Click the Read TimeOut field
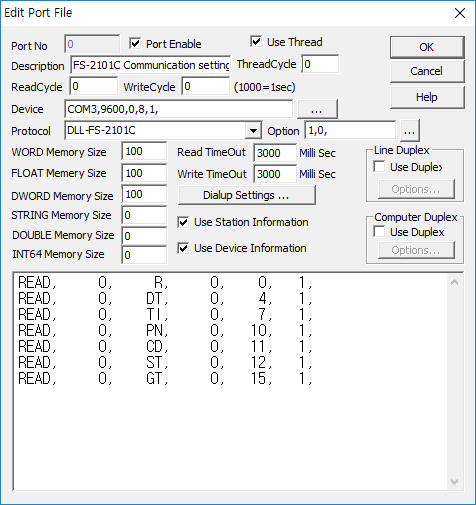Viewport: 476px width, 505px height. point(275,153)
